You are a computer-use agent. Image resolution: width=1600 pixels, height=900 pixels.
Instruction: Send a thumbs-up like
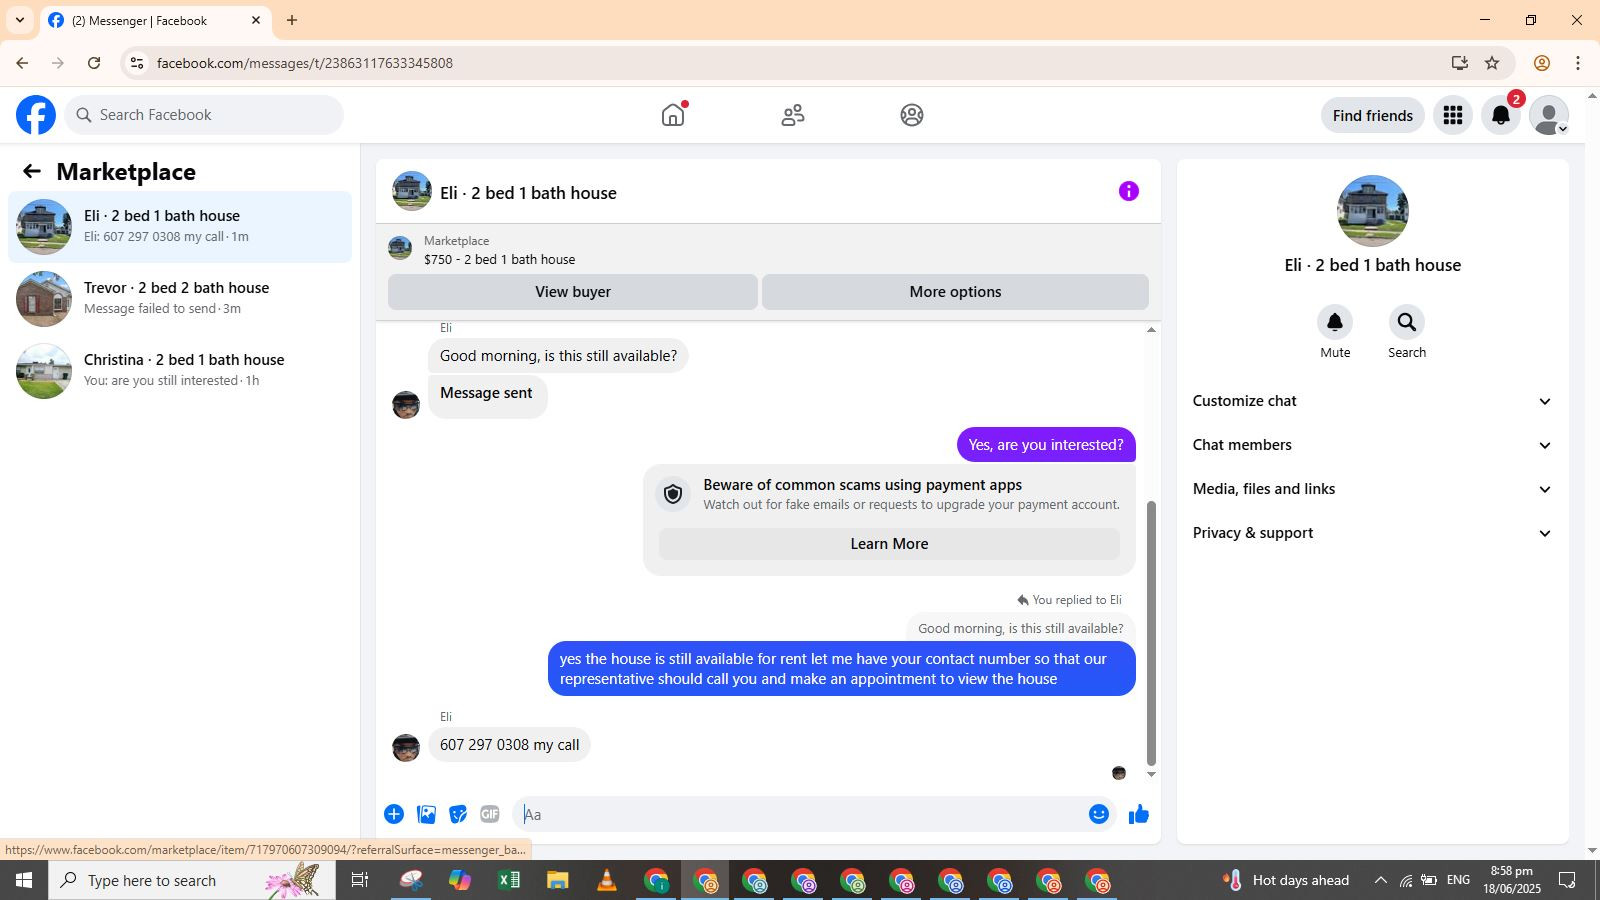pos(1139,814)
